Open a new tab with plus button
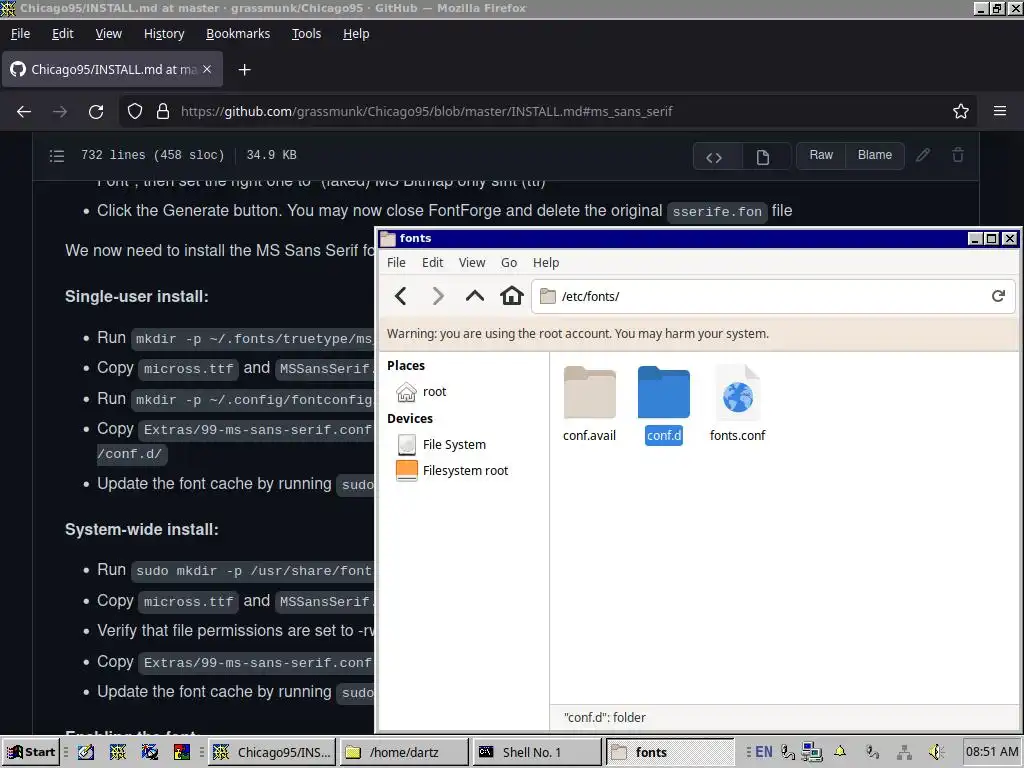1024x768 pixels. point(244,70)
